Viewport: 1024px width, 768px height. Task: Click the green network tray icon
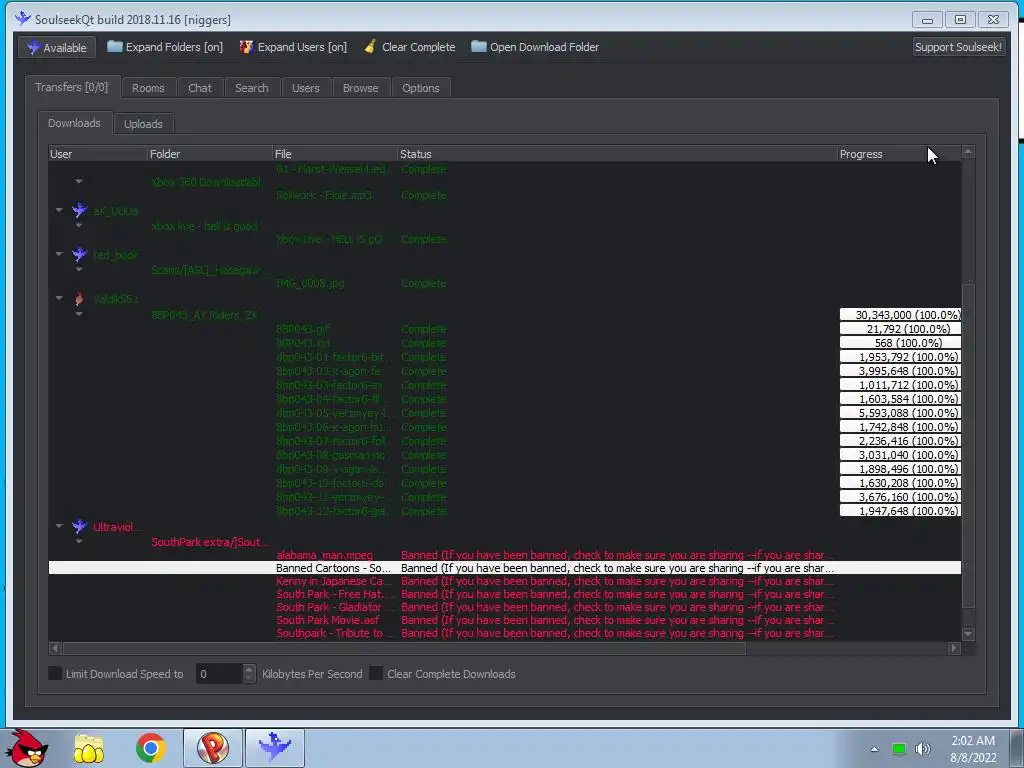pos(899,749)
